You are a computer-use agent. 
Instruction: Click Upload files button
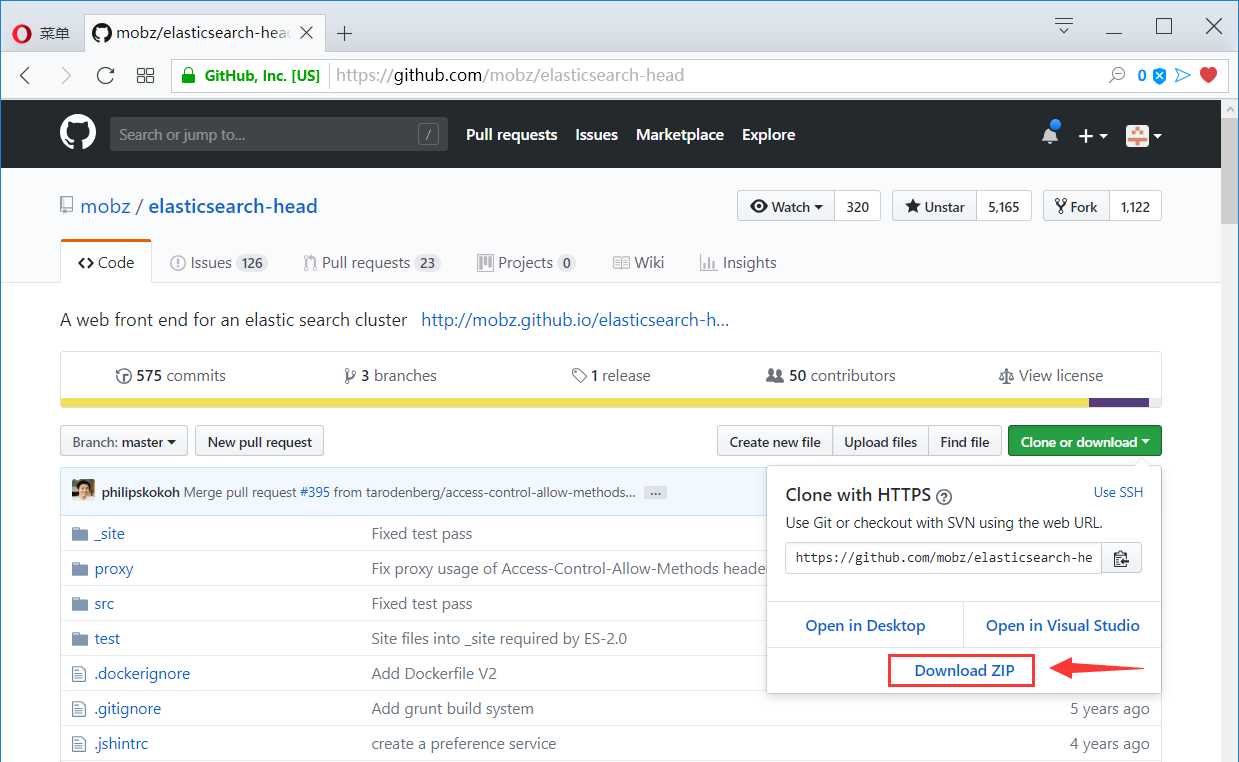coord(880,442)
